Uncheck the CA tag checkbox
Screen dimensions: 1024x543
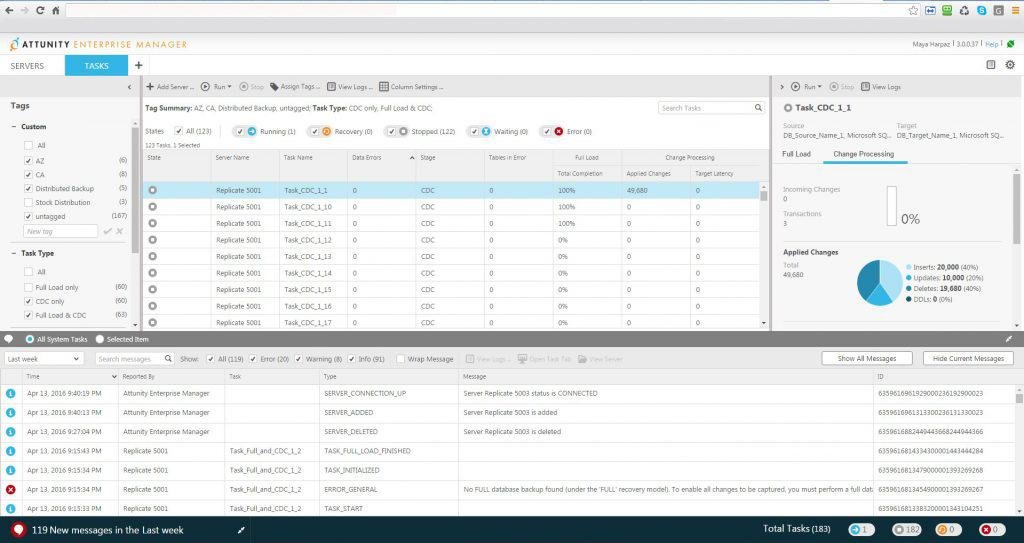(28, 174)
